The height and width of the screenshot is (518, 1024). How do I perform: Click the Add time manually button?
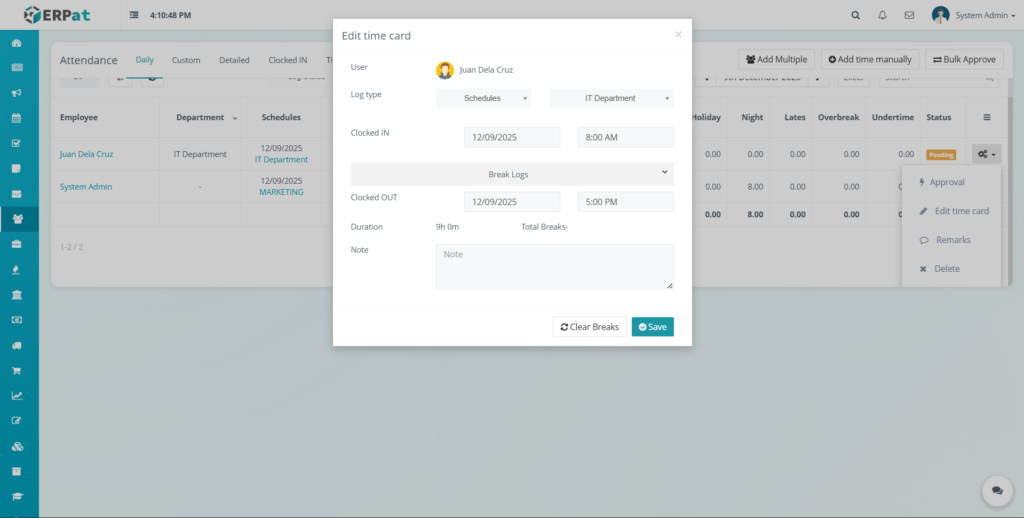(x=870, y=59)
